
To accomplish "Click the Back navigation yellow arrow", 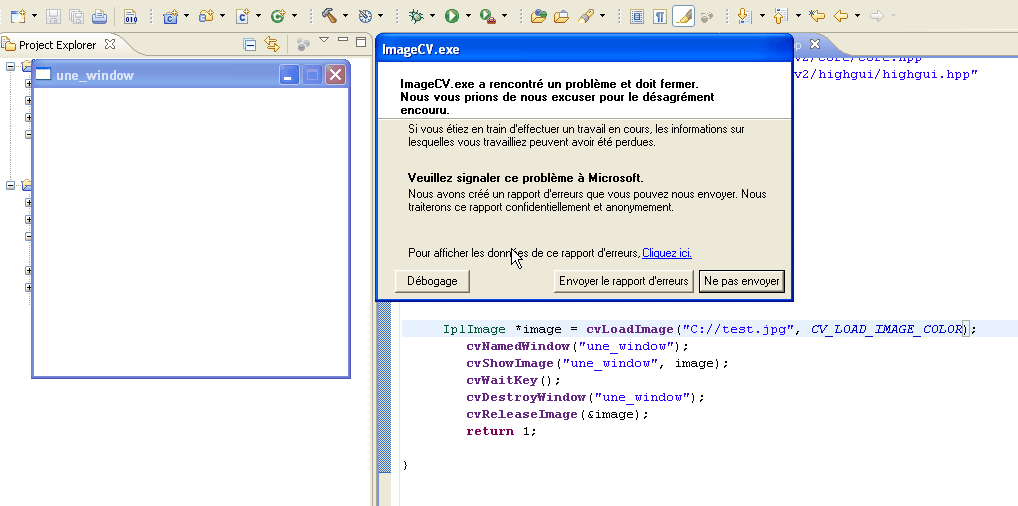I will point(841,16).
